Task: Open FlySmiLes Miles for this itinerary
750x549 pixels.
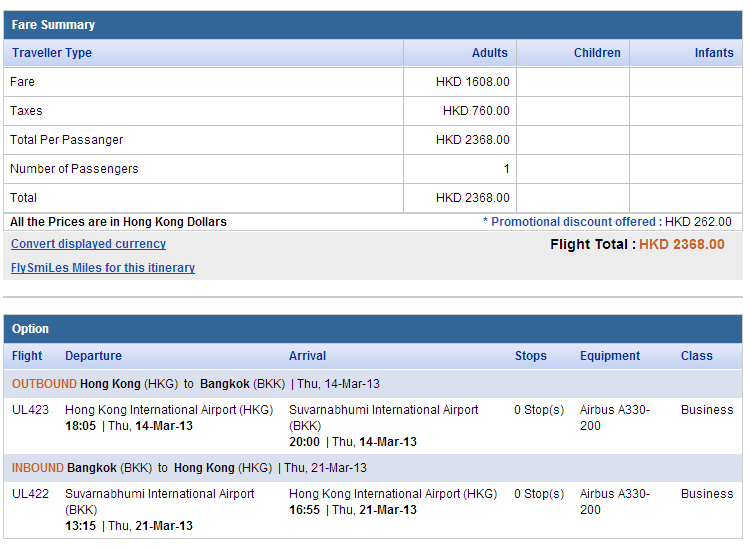Action: point(103,268)
